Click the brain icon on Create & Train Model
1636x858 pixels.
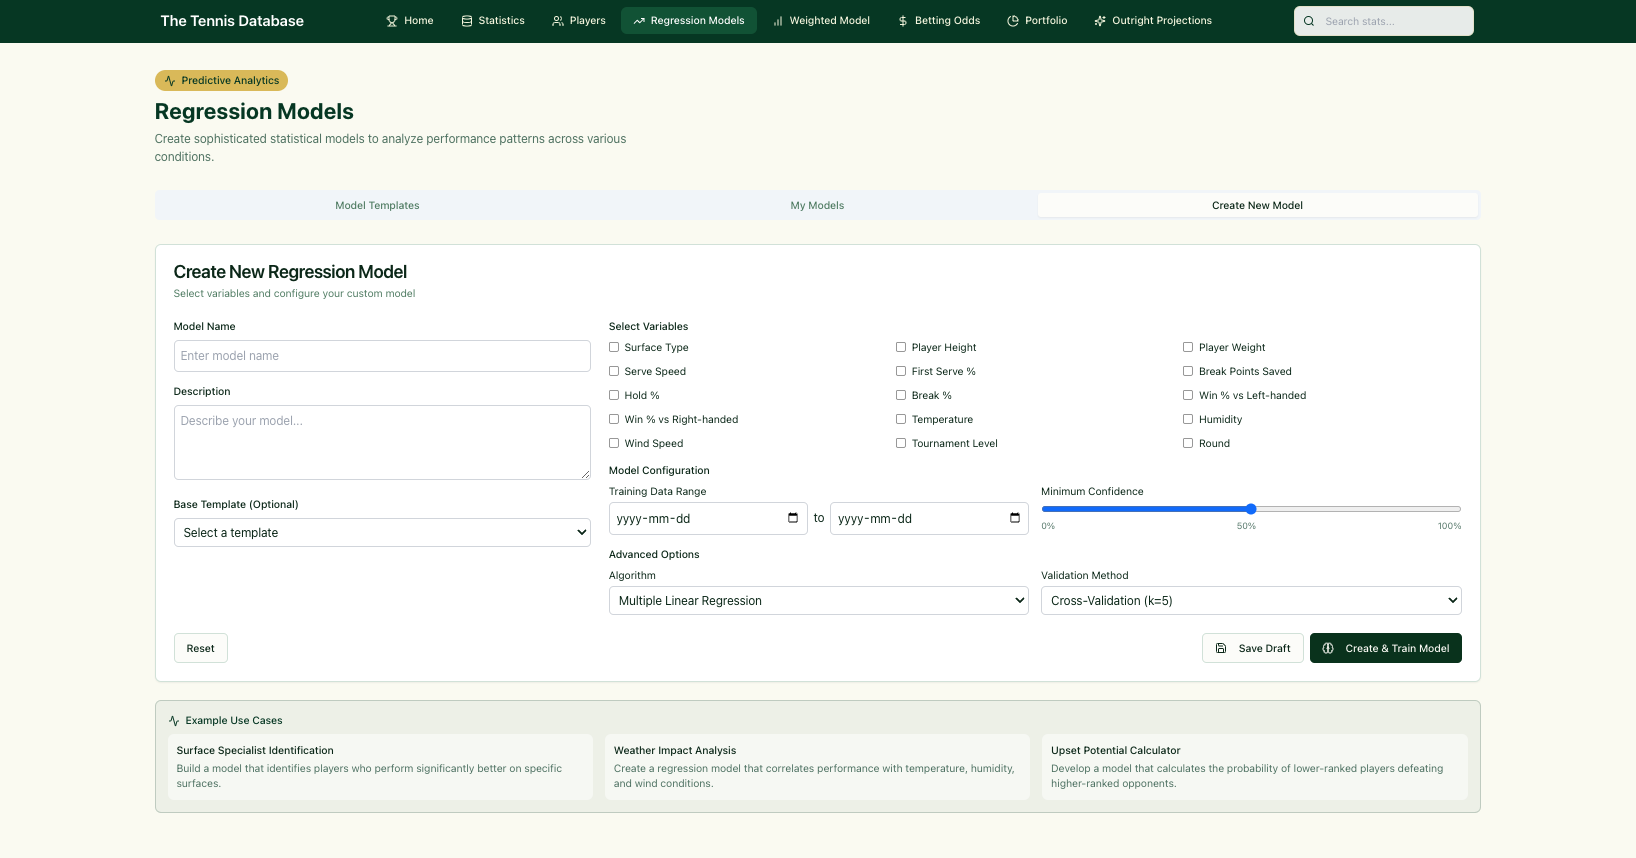coord(1328,648)
